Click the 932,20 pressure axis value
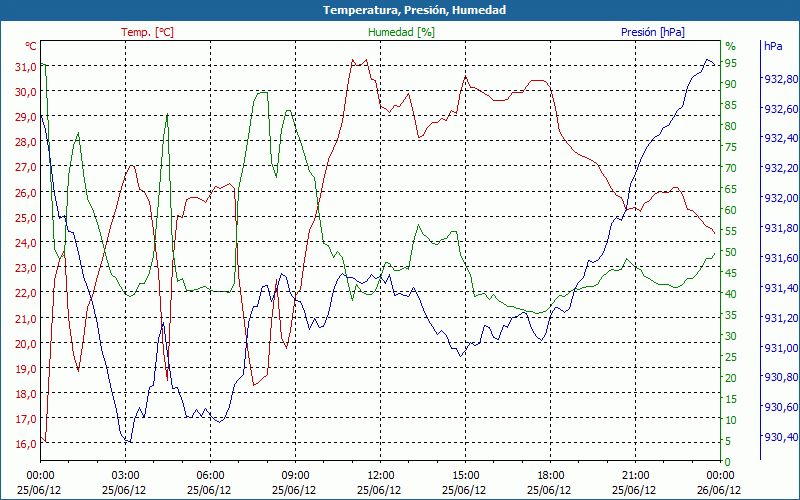This screenshot has width=800, height=500. click(781, 168)
